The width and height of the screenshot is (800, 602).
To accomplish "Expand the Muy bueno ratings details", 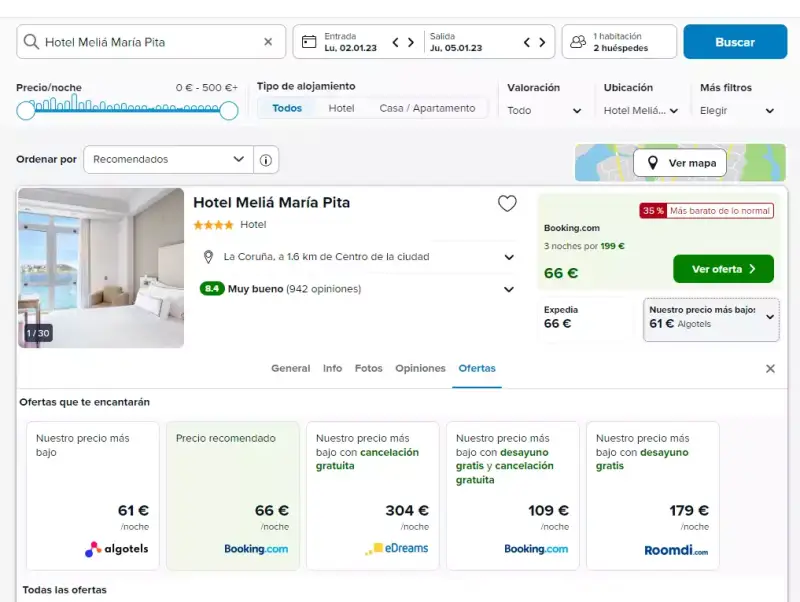I will (509, 289).
